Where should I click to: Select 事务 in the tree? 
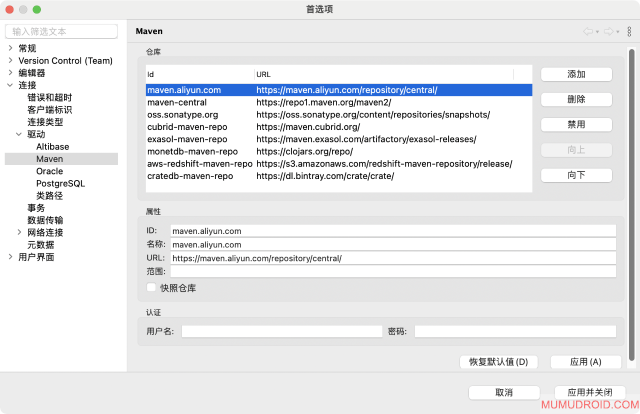pyautogui.click(x=36, y=208)
